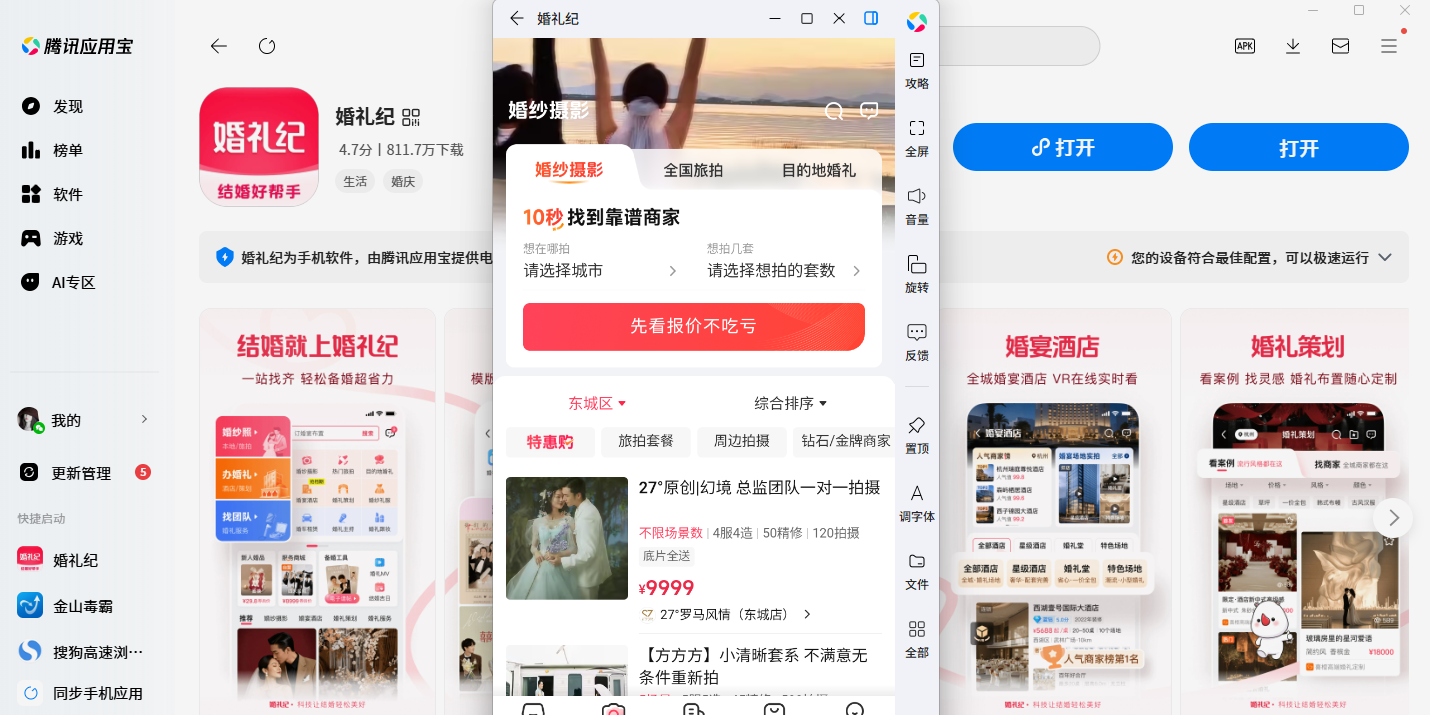
Task: Open the 文件 file tool
Action: (917, 571)
